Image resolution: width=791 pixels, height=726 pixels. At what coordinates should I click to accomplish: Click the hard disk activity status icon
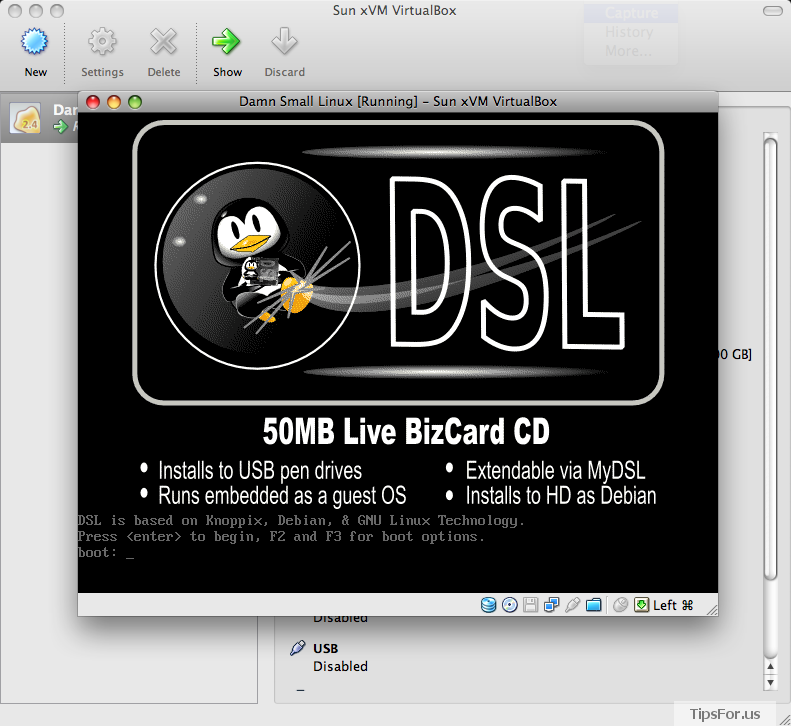[488, 604]
